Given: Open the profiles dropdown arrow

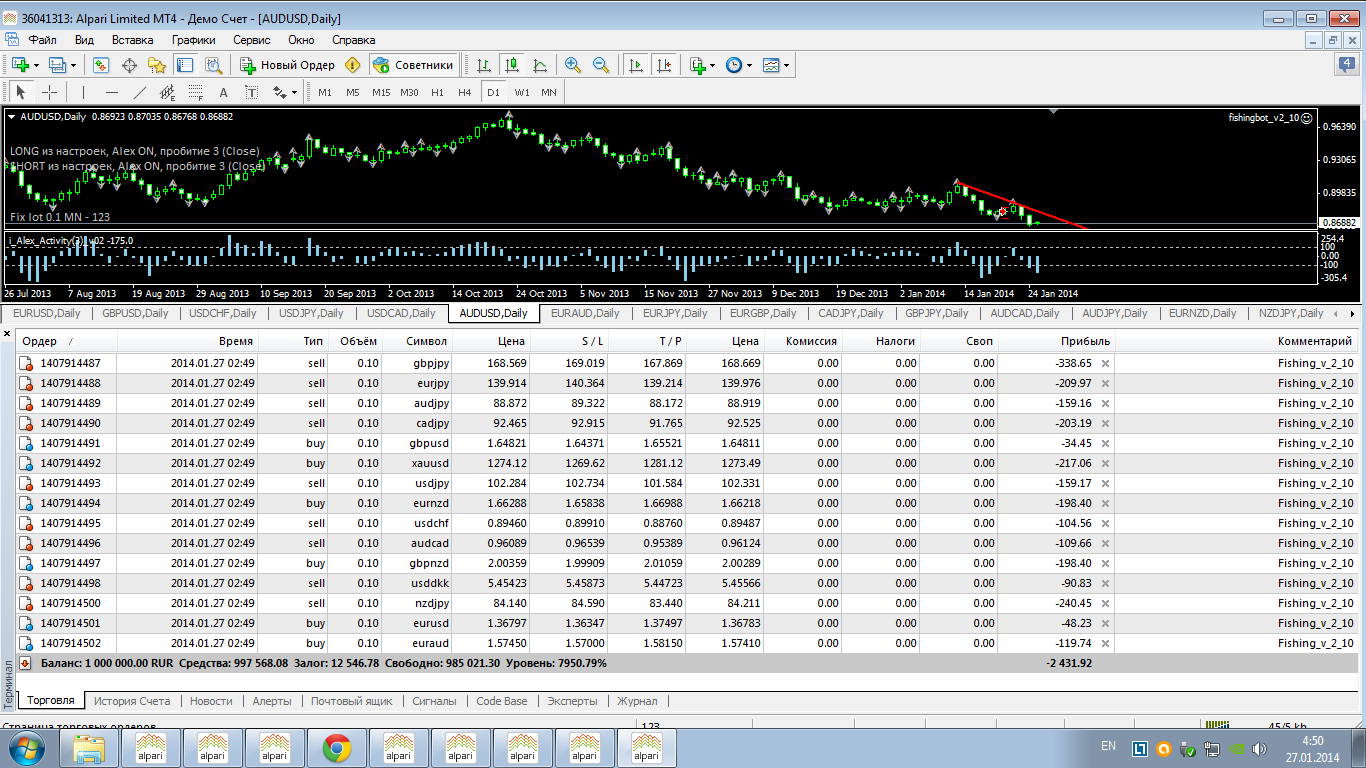Looking at the screenshot, I should tap(75, 65).
